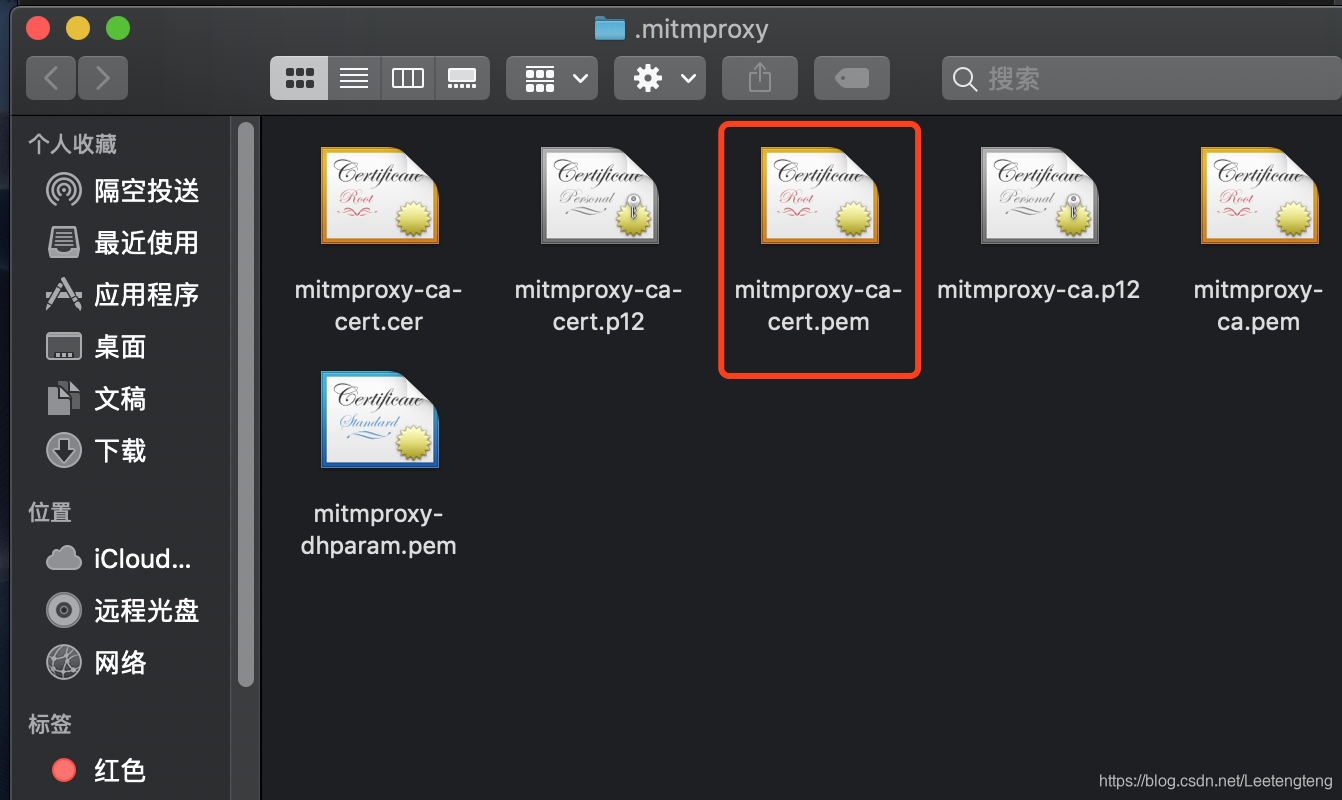Click the Share toolbar button
This screenshot has height=800, width=1342.
coord(760,78)
